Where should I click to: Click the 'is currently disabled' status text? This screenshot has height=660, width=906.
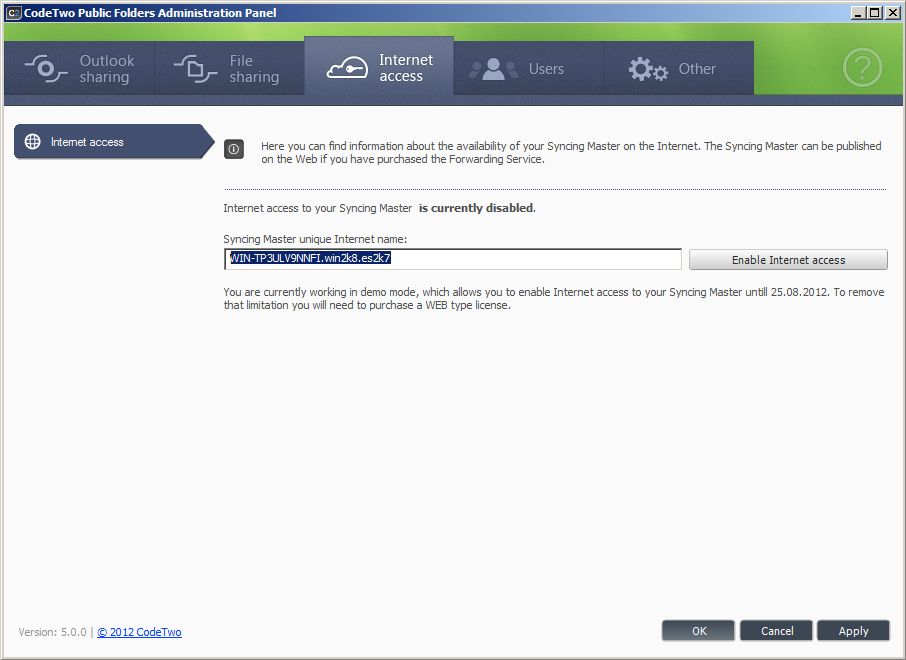point(476,208)
